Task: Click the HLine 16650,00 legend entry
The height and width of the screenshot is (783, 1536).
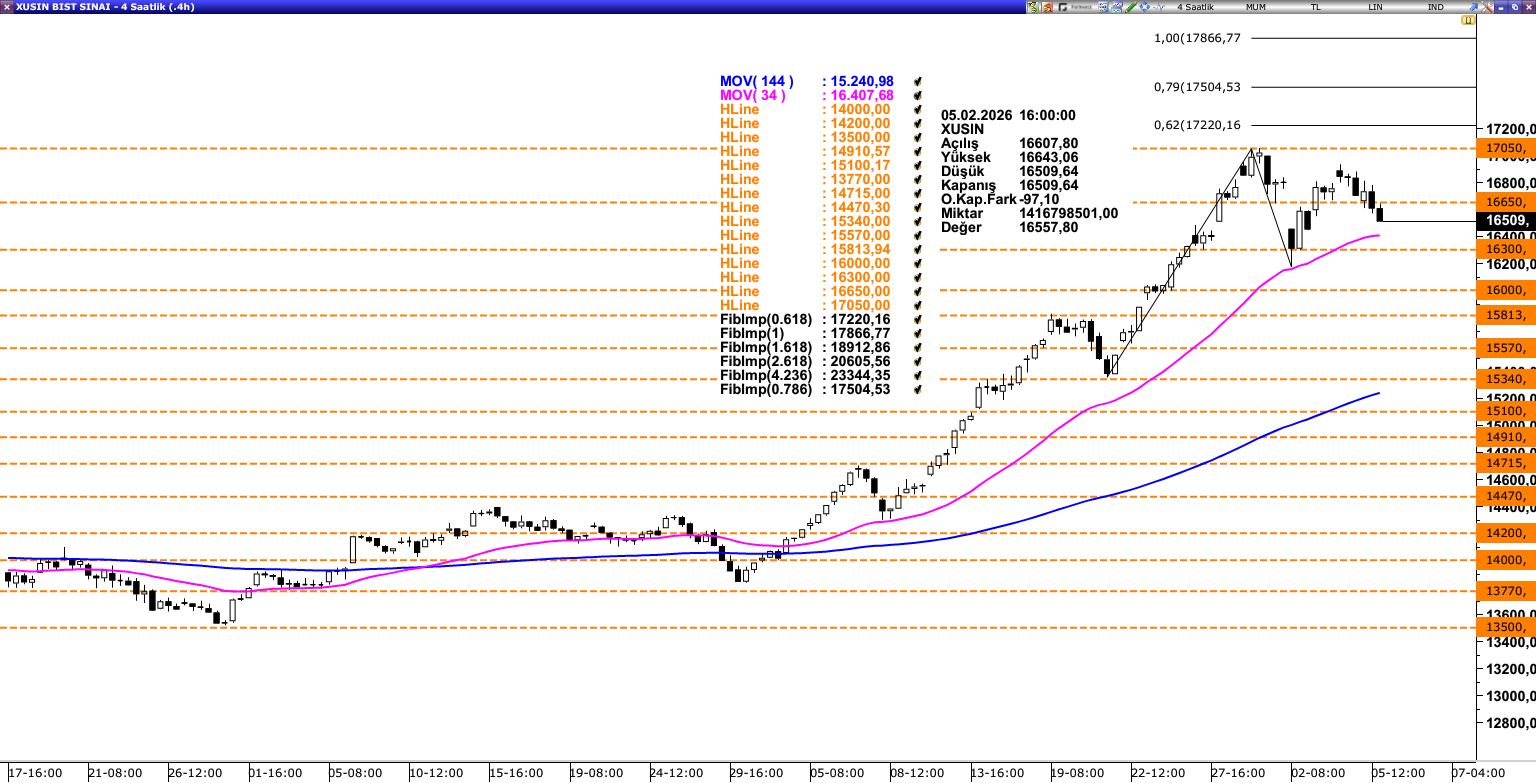Action: point(740,292)
